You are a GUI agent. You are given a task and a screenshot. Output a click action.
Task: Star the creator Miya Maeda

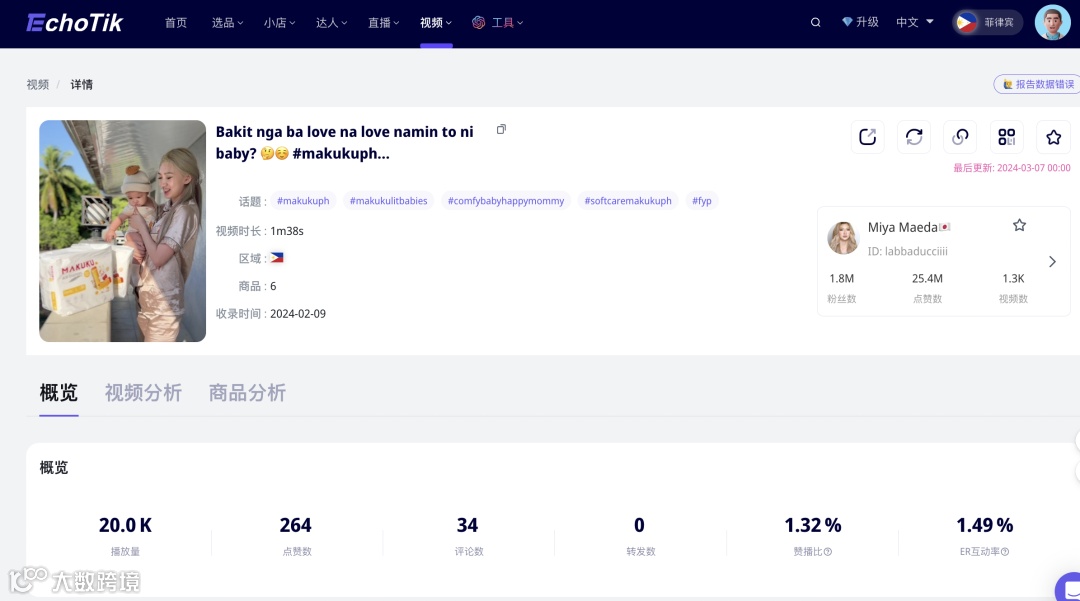tap(1019, 225)
